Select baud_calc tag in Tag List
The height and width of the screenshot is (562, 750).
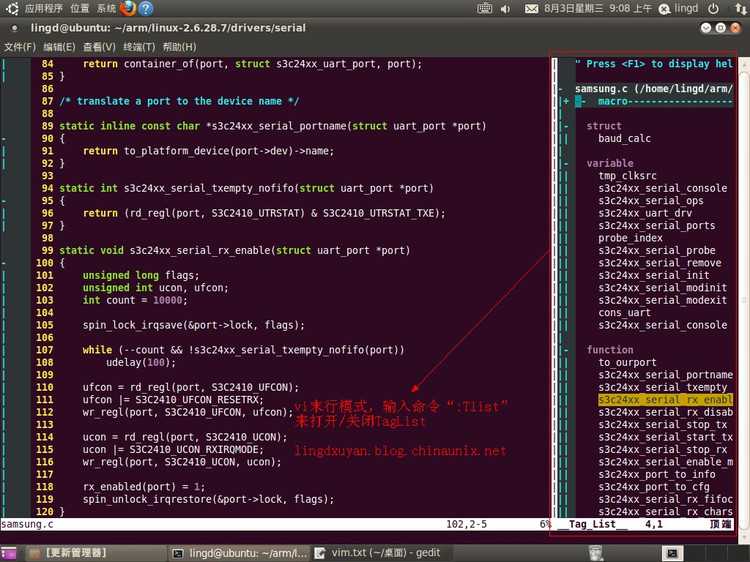624,139
